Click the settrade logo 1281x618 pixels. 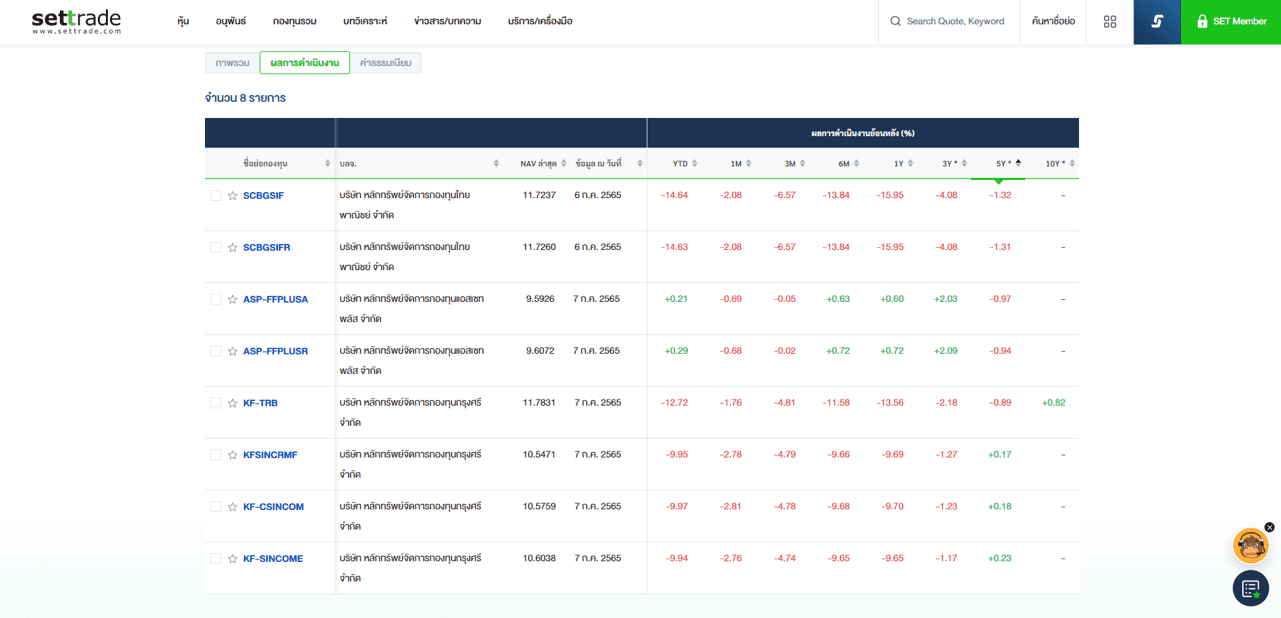tap(76, 21)
